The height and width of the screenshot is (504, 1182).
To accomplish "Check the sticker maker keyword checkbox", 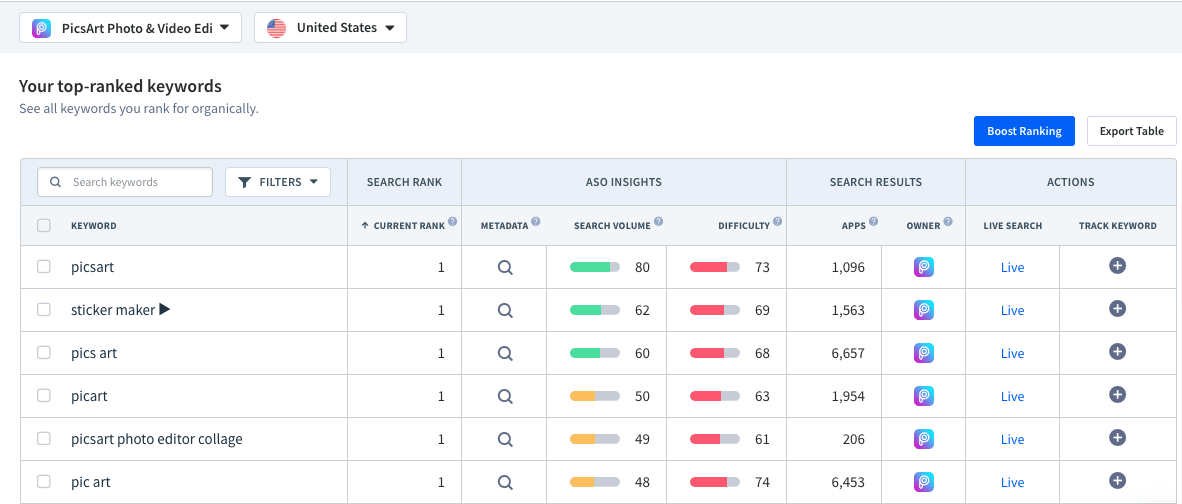I will pyautogui.click(x=44, y=310).
